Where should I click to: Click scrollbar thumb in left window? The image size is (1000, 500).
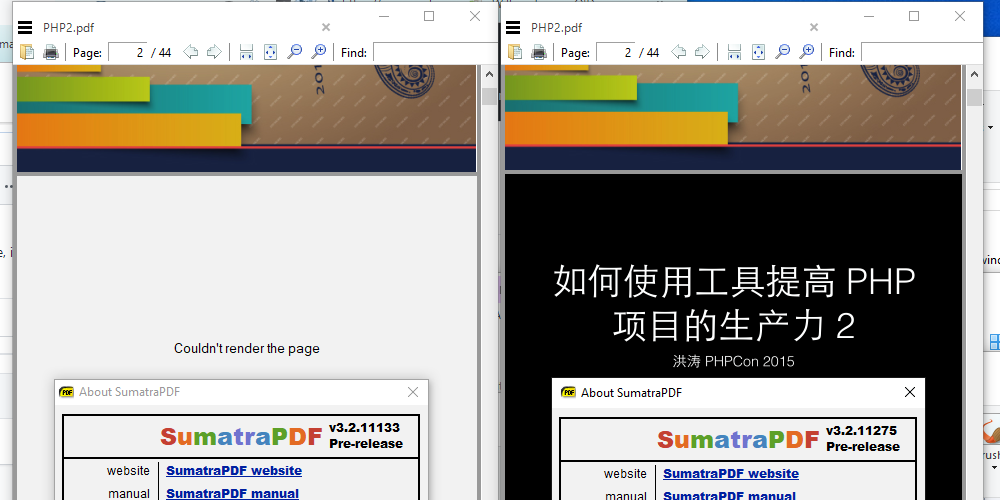click(x=489, y=96)
